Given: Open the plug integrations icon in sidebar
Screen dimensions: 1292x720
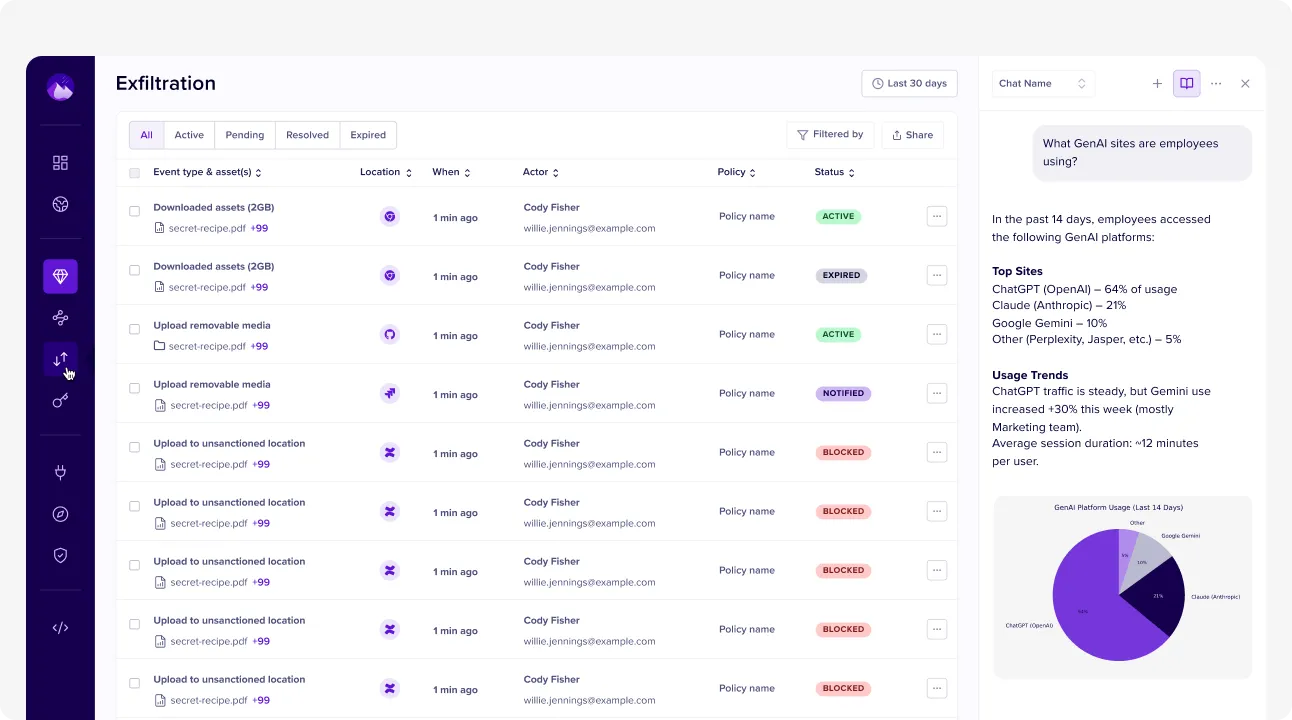Looking at the screenshot, I should [x=60, y=471].
